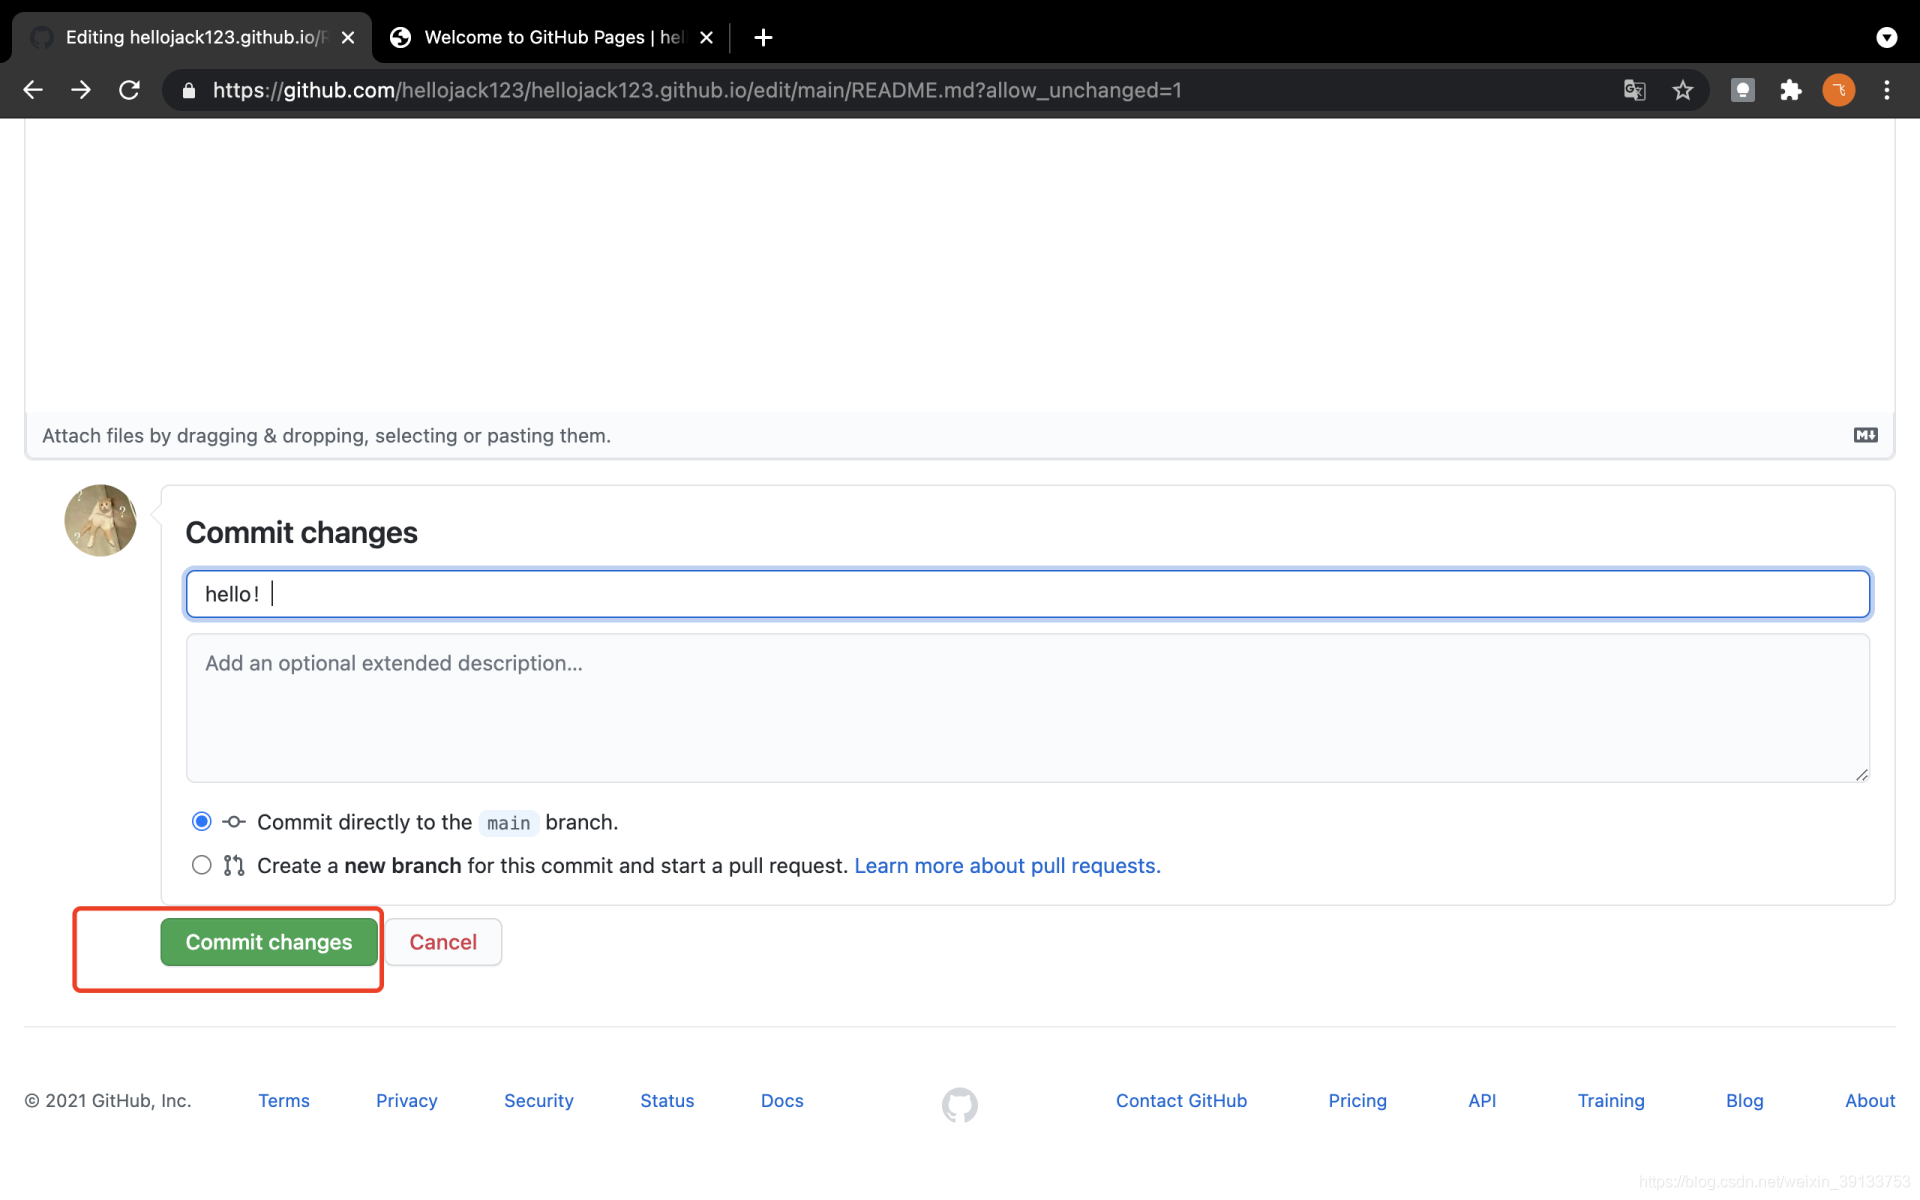
Task: Open the About footer link
Action: [x=1870, y=1100]
